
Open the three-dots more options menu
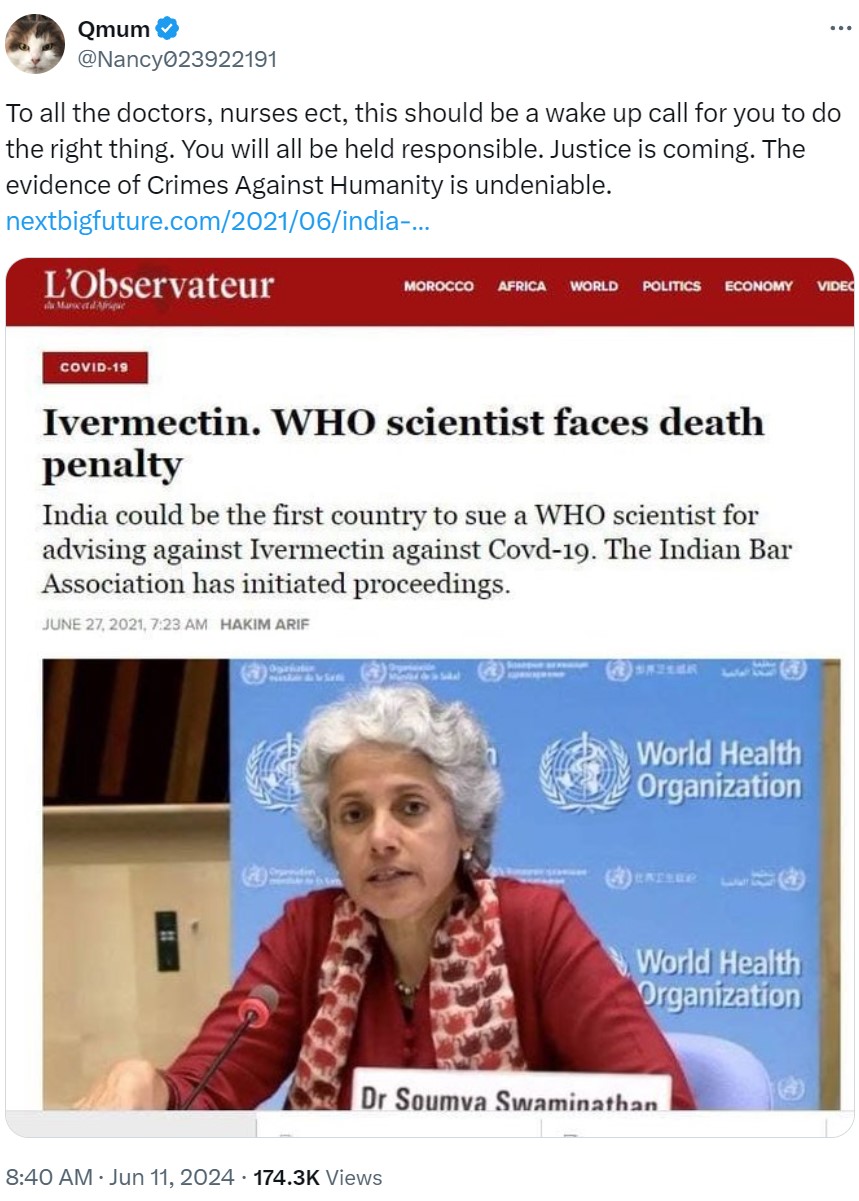(840, 29)
